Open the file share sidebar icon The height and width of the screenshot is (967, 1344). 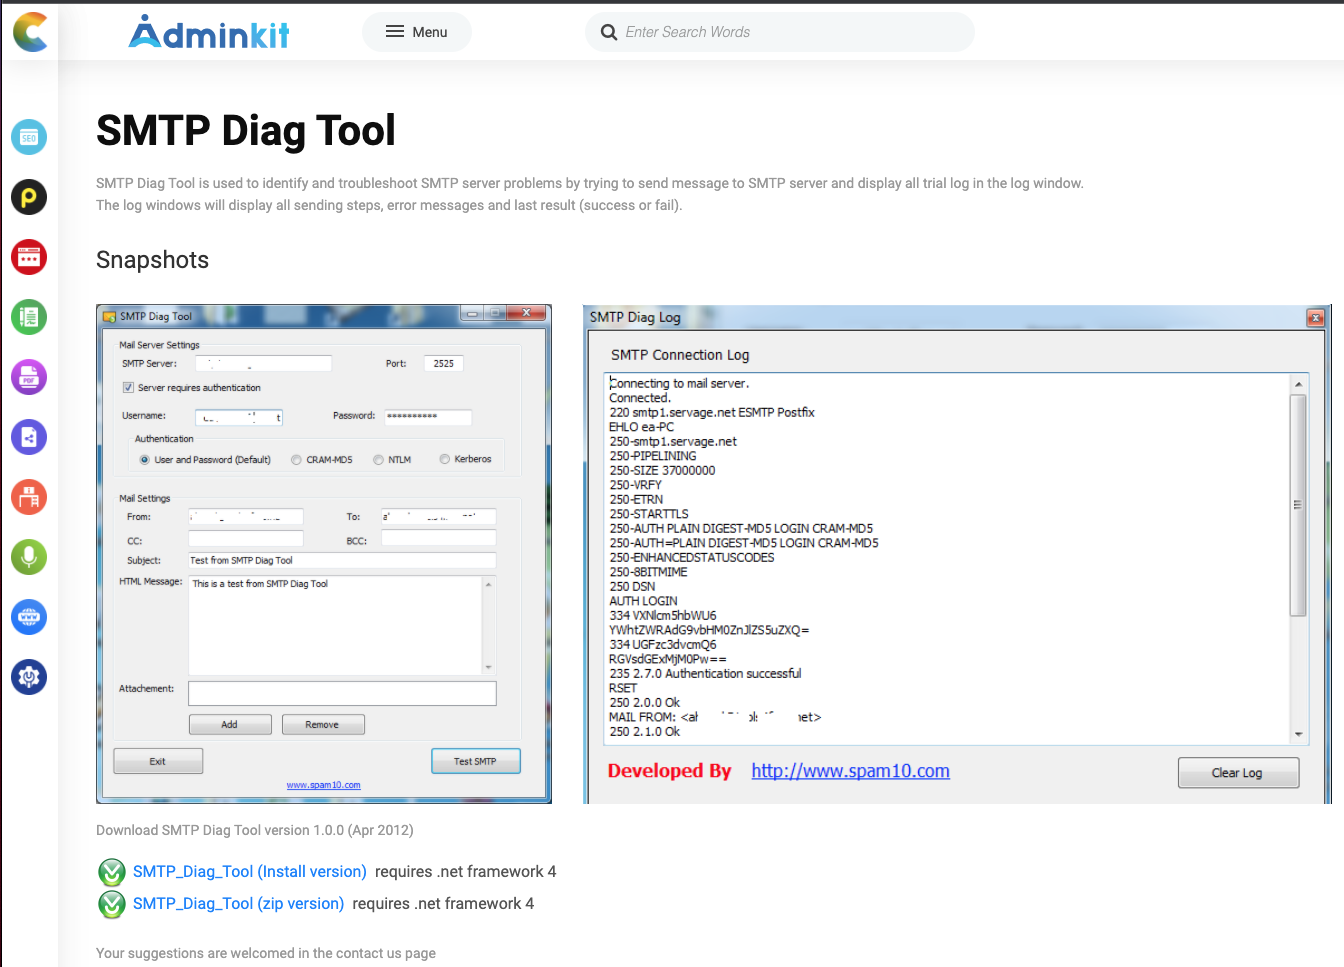point(29,437)
